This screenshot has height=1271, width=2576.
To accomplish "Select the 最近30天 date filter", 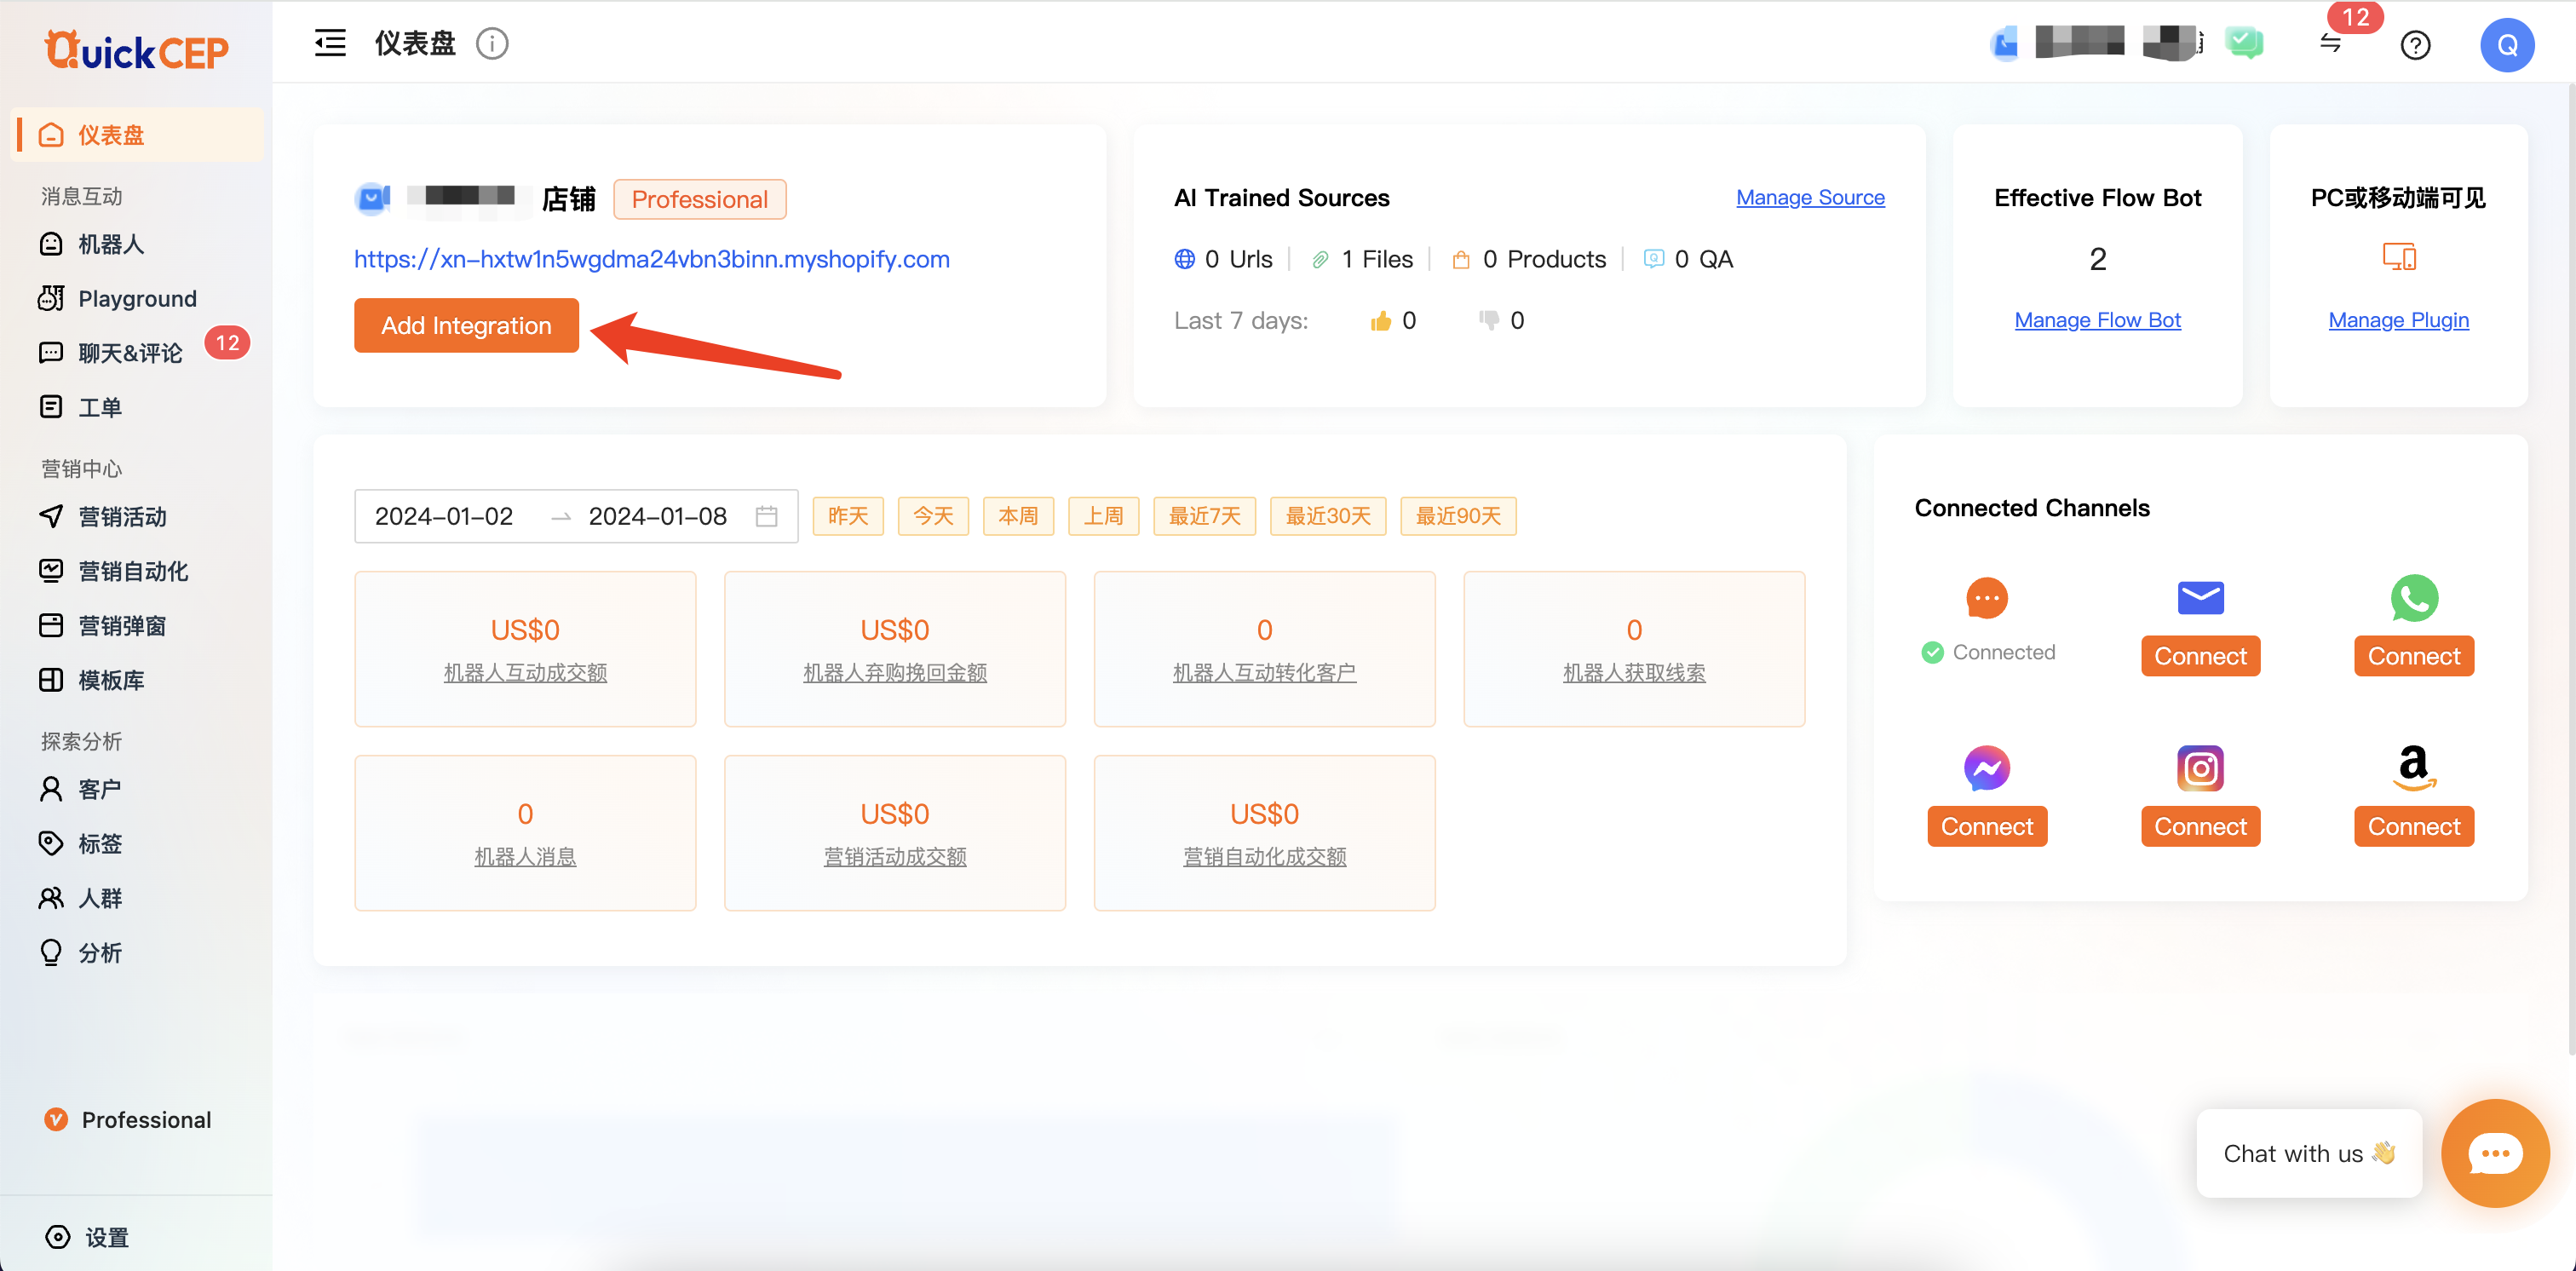I will point(1327,516).
